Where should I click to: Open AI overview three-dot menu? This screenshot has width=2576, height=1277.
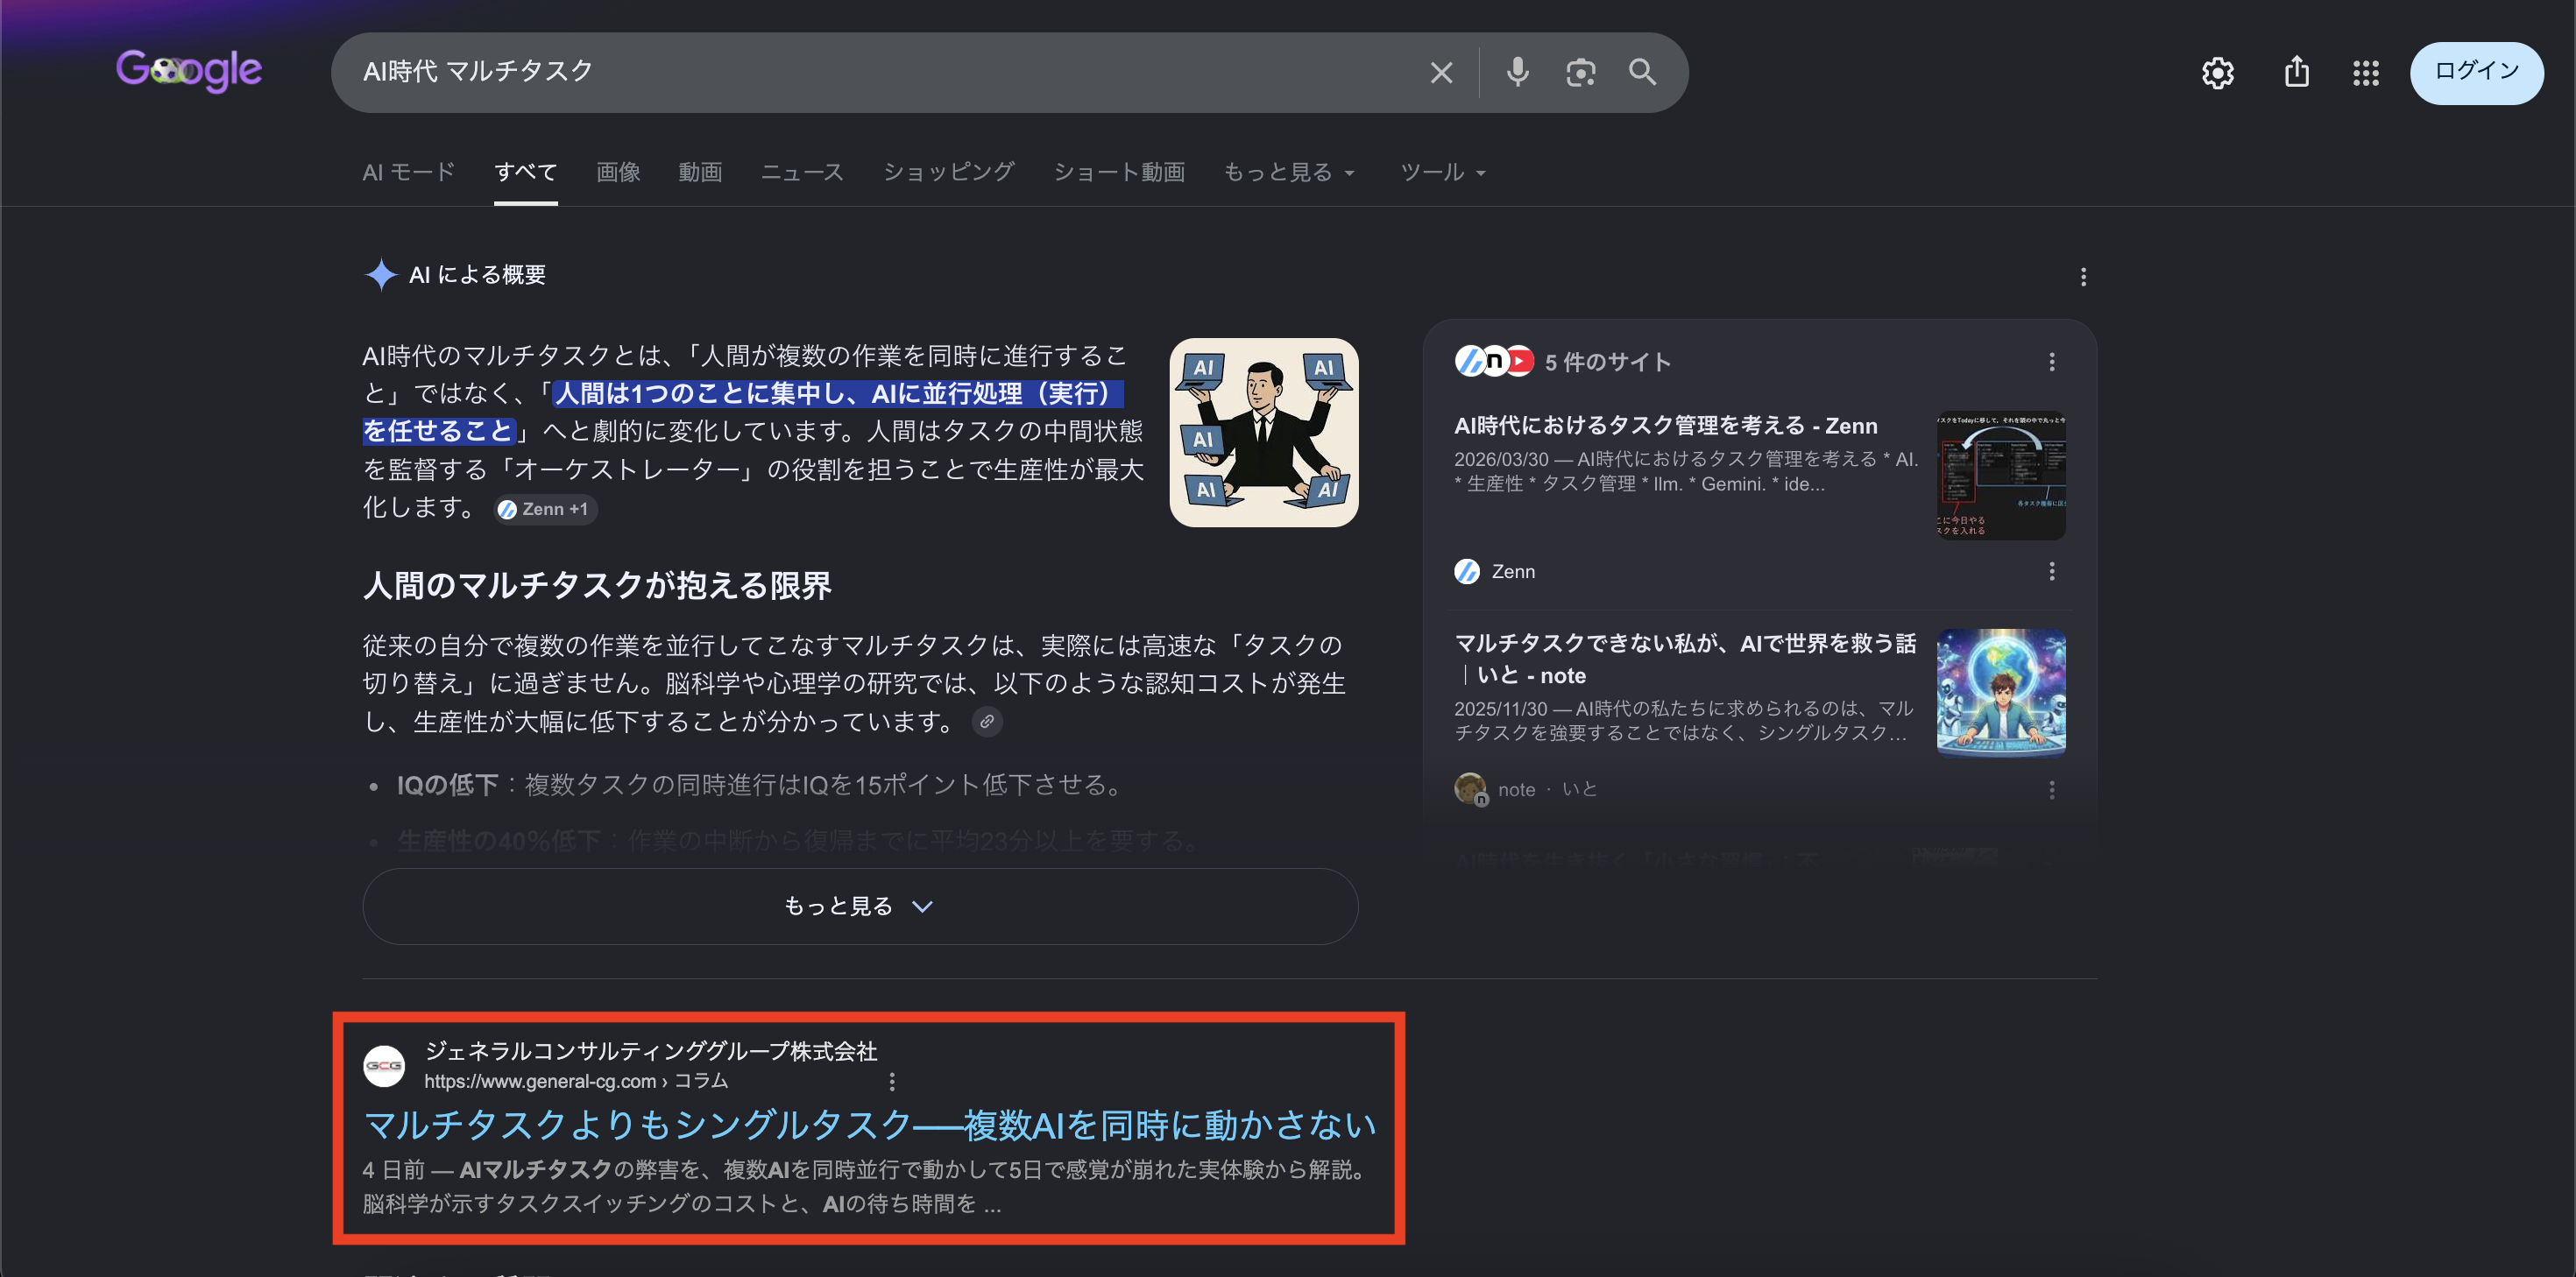tap(2083, 276)
